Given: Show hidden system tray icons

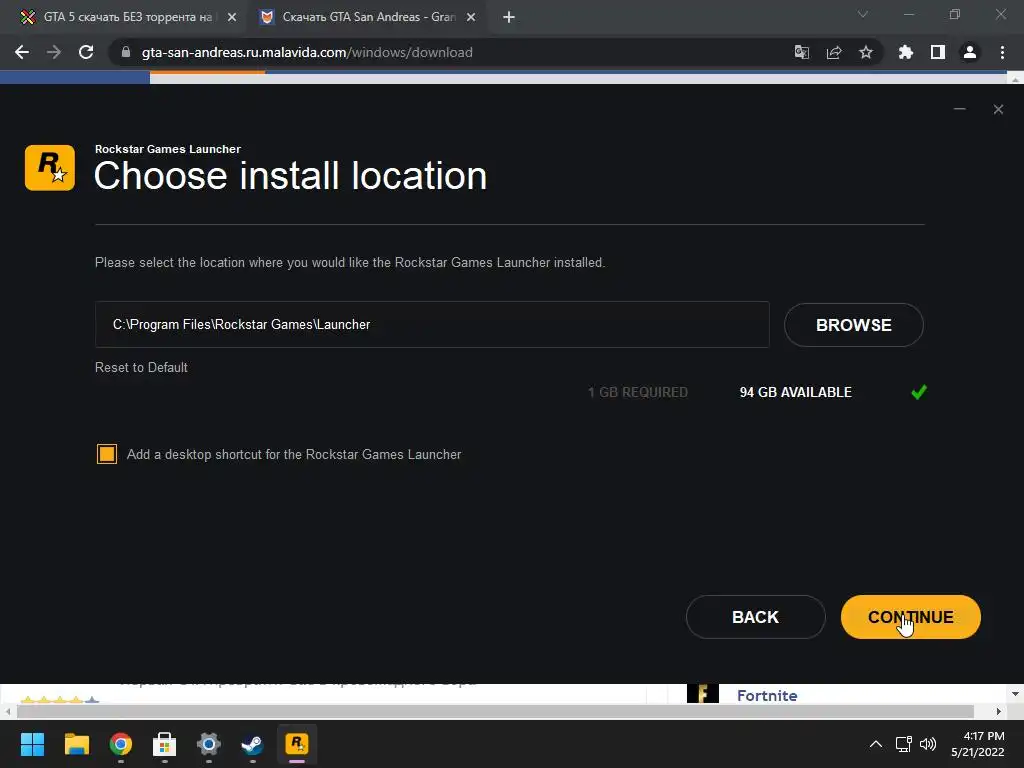Looking at the screenshot, I should pyautogui.click(x=876, y=744).
